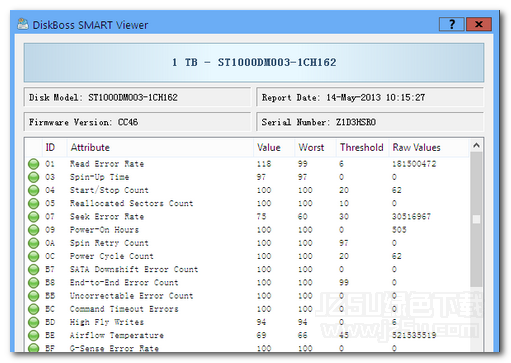Click the Report Date field
This screenshot has width=511, height=363.
tap(370, 97)
